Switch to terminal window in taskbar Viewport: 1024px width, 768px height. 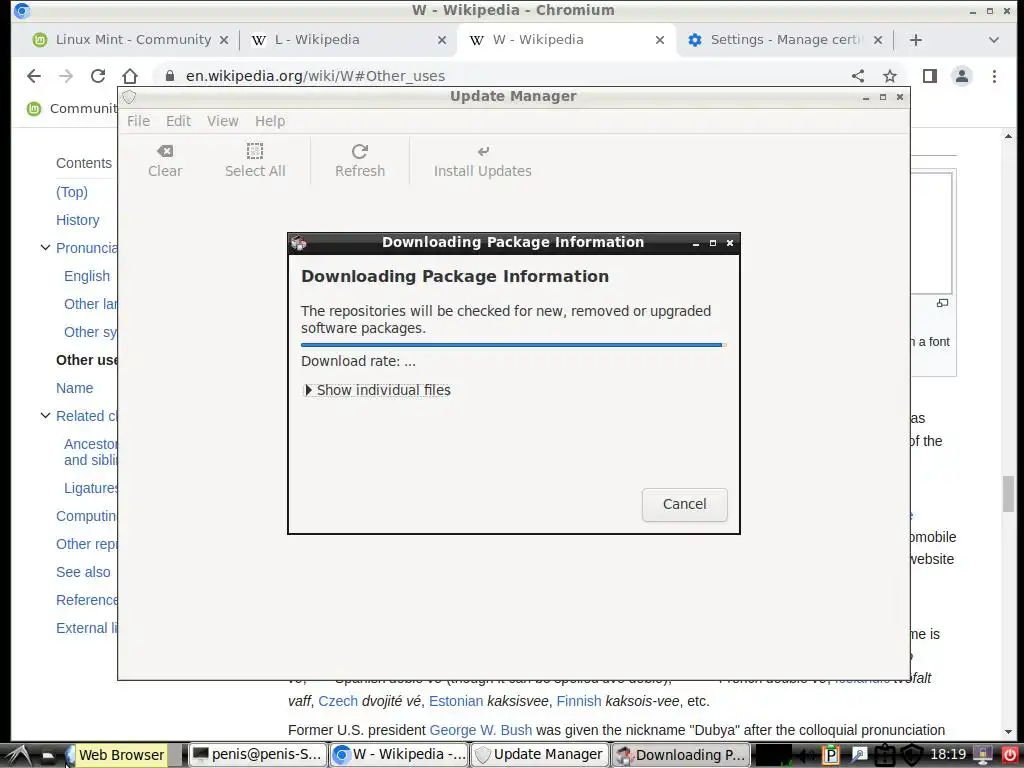[257, 755]
